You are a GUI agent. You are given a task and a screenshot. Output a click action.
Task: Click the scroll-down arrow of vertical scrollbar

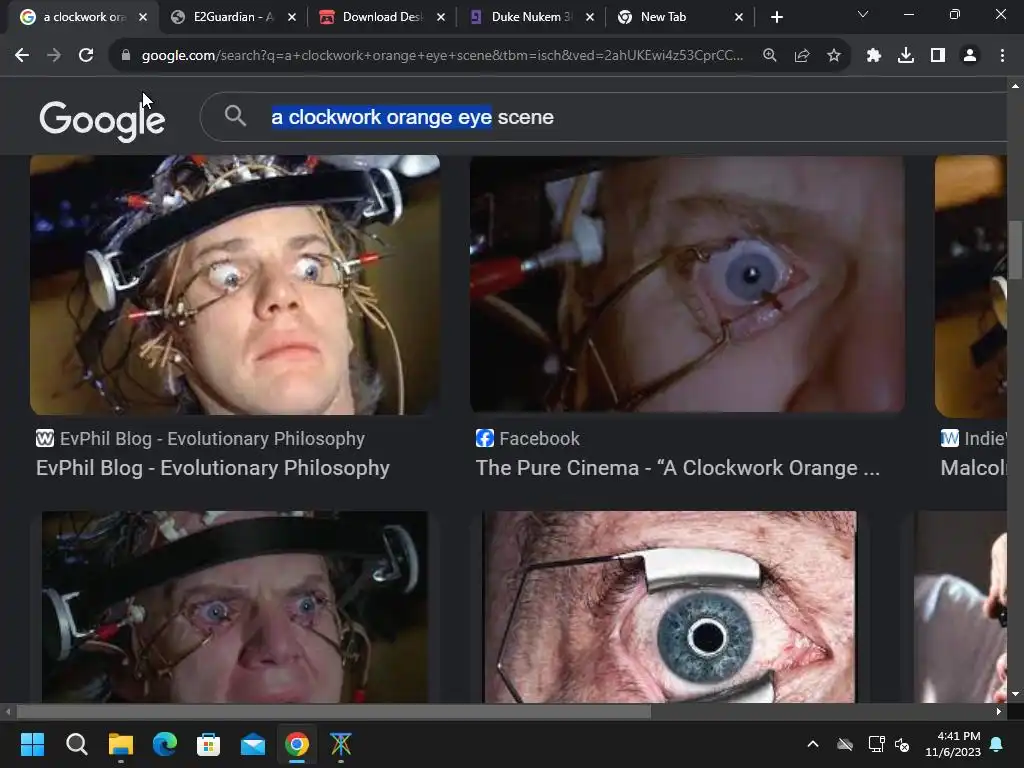pyautogui.click(x=1015, y=694)
